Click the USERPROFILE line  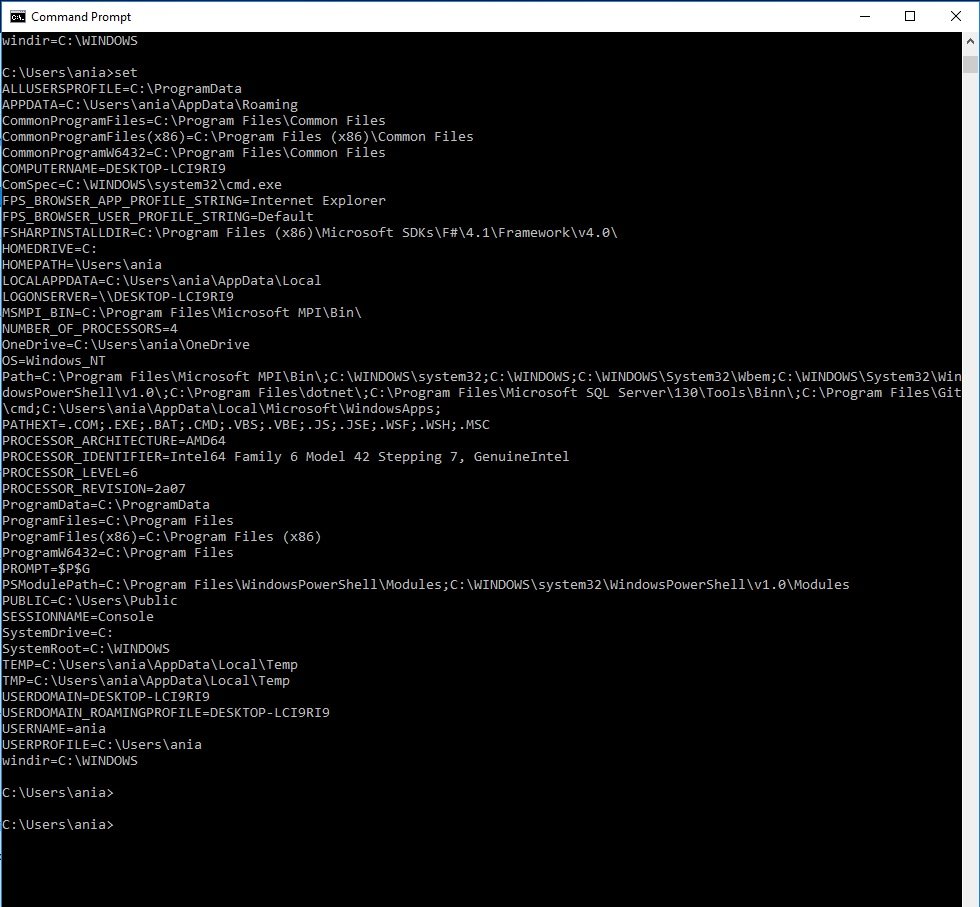(x=102, y=745)
